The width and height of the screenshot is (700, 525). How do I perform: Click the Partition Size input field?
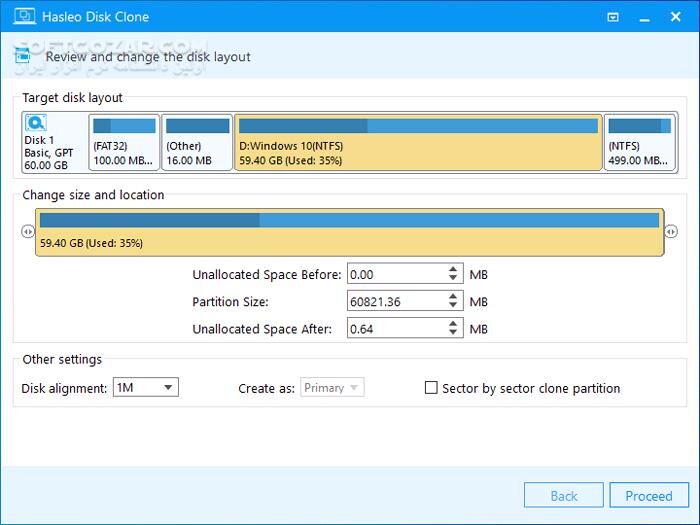click(396, 301)
